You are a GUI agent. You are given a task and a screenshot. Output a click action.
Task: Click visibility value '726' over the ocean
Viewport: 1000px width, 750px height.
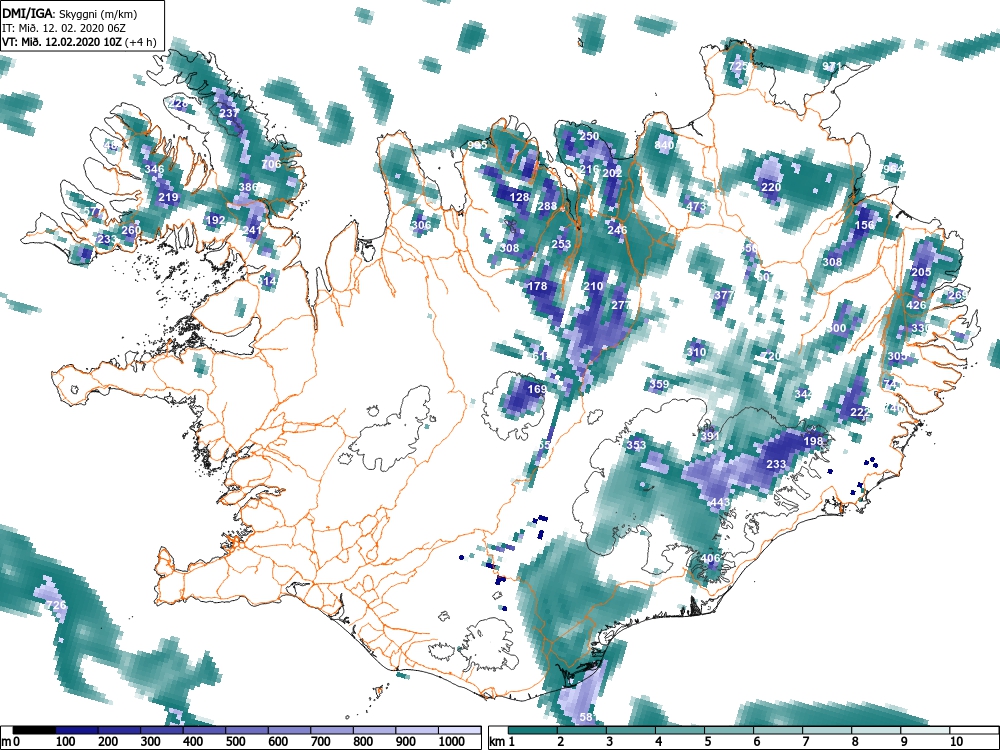[56, 605]
